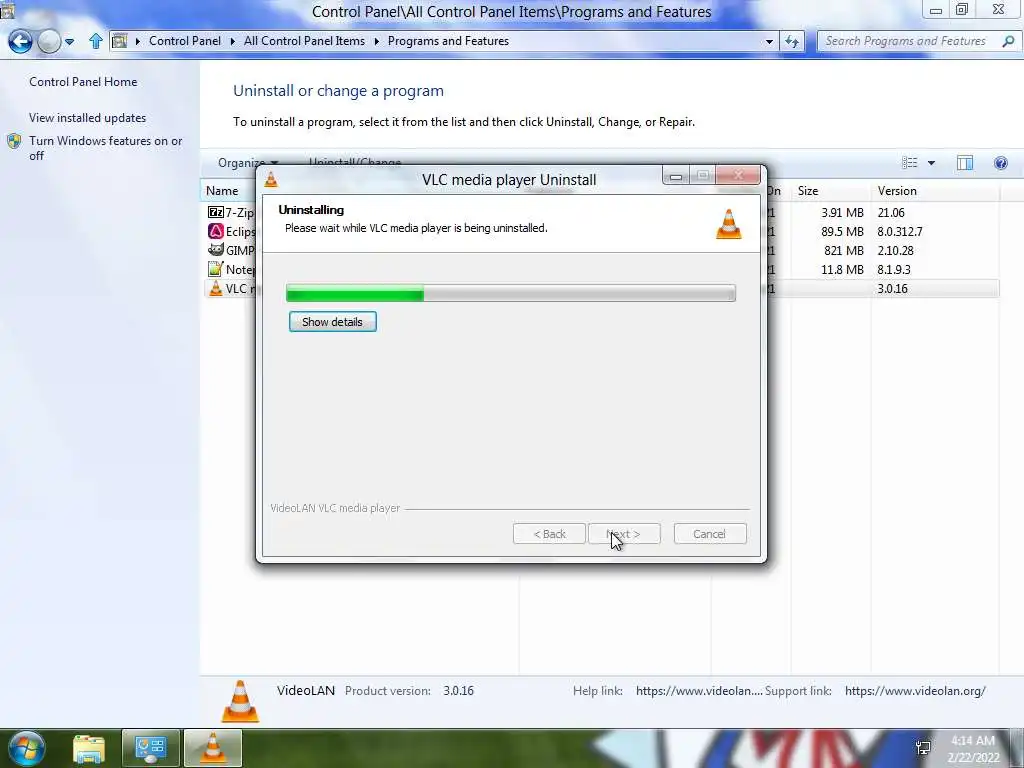Click the large VLC cone in details pane

click(x=240, y=701)
